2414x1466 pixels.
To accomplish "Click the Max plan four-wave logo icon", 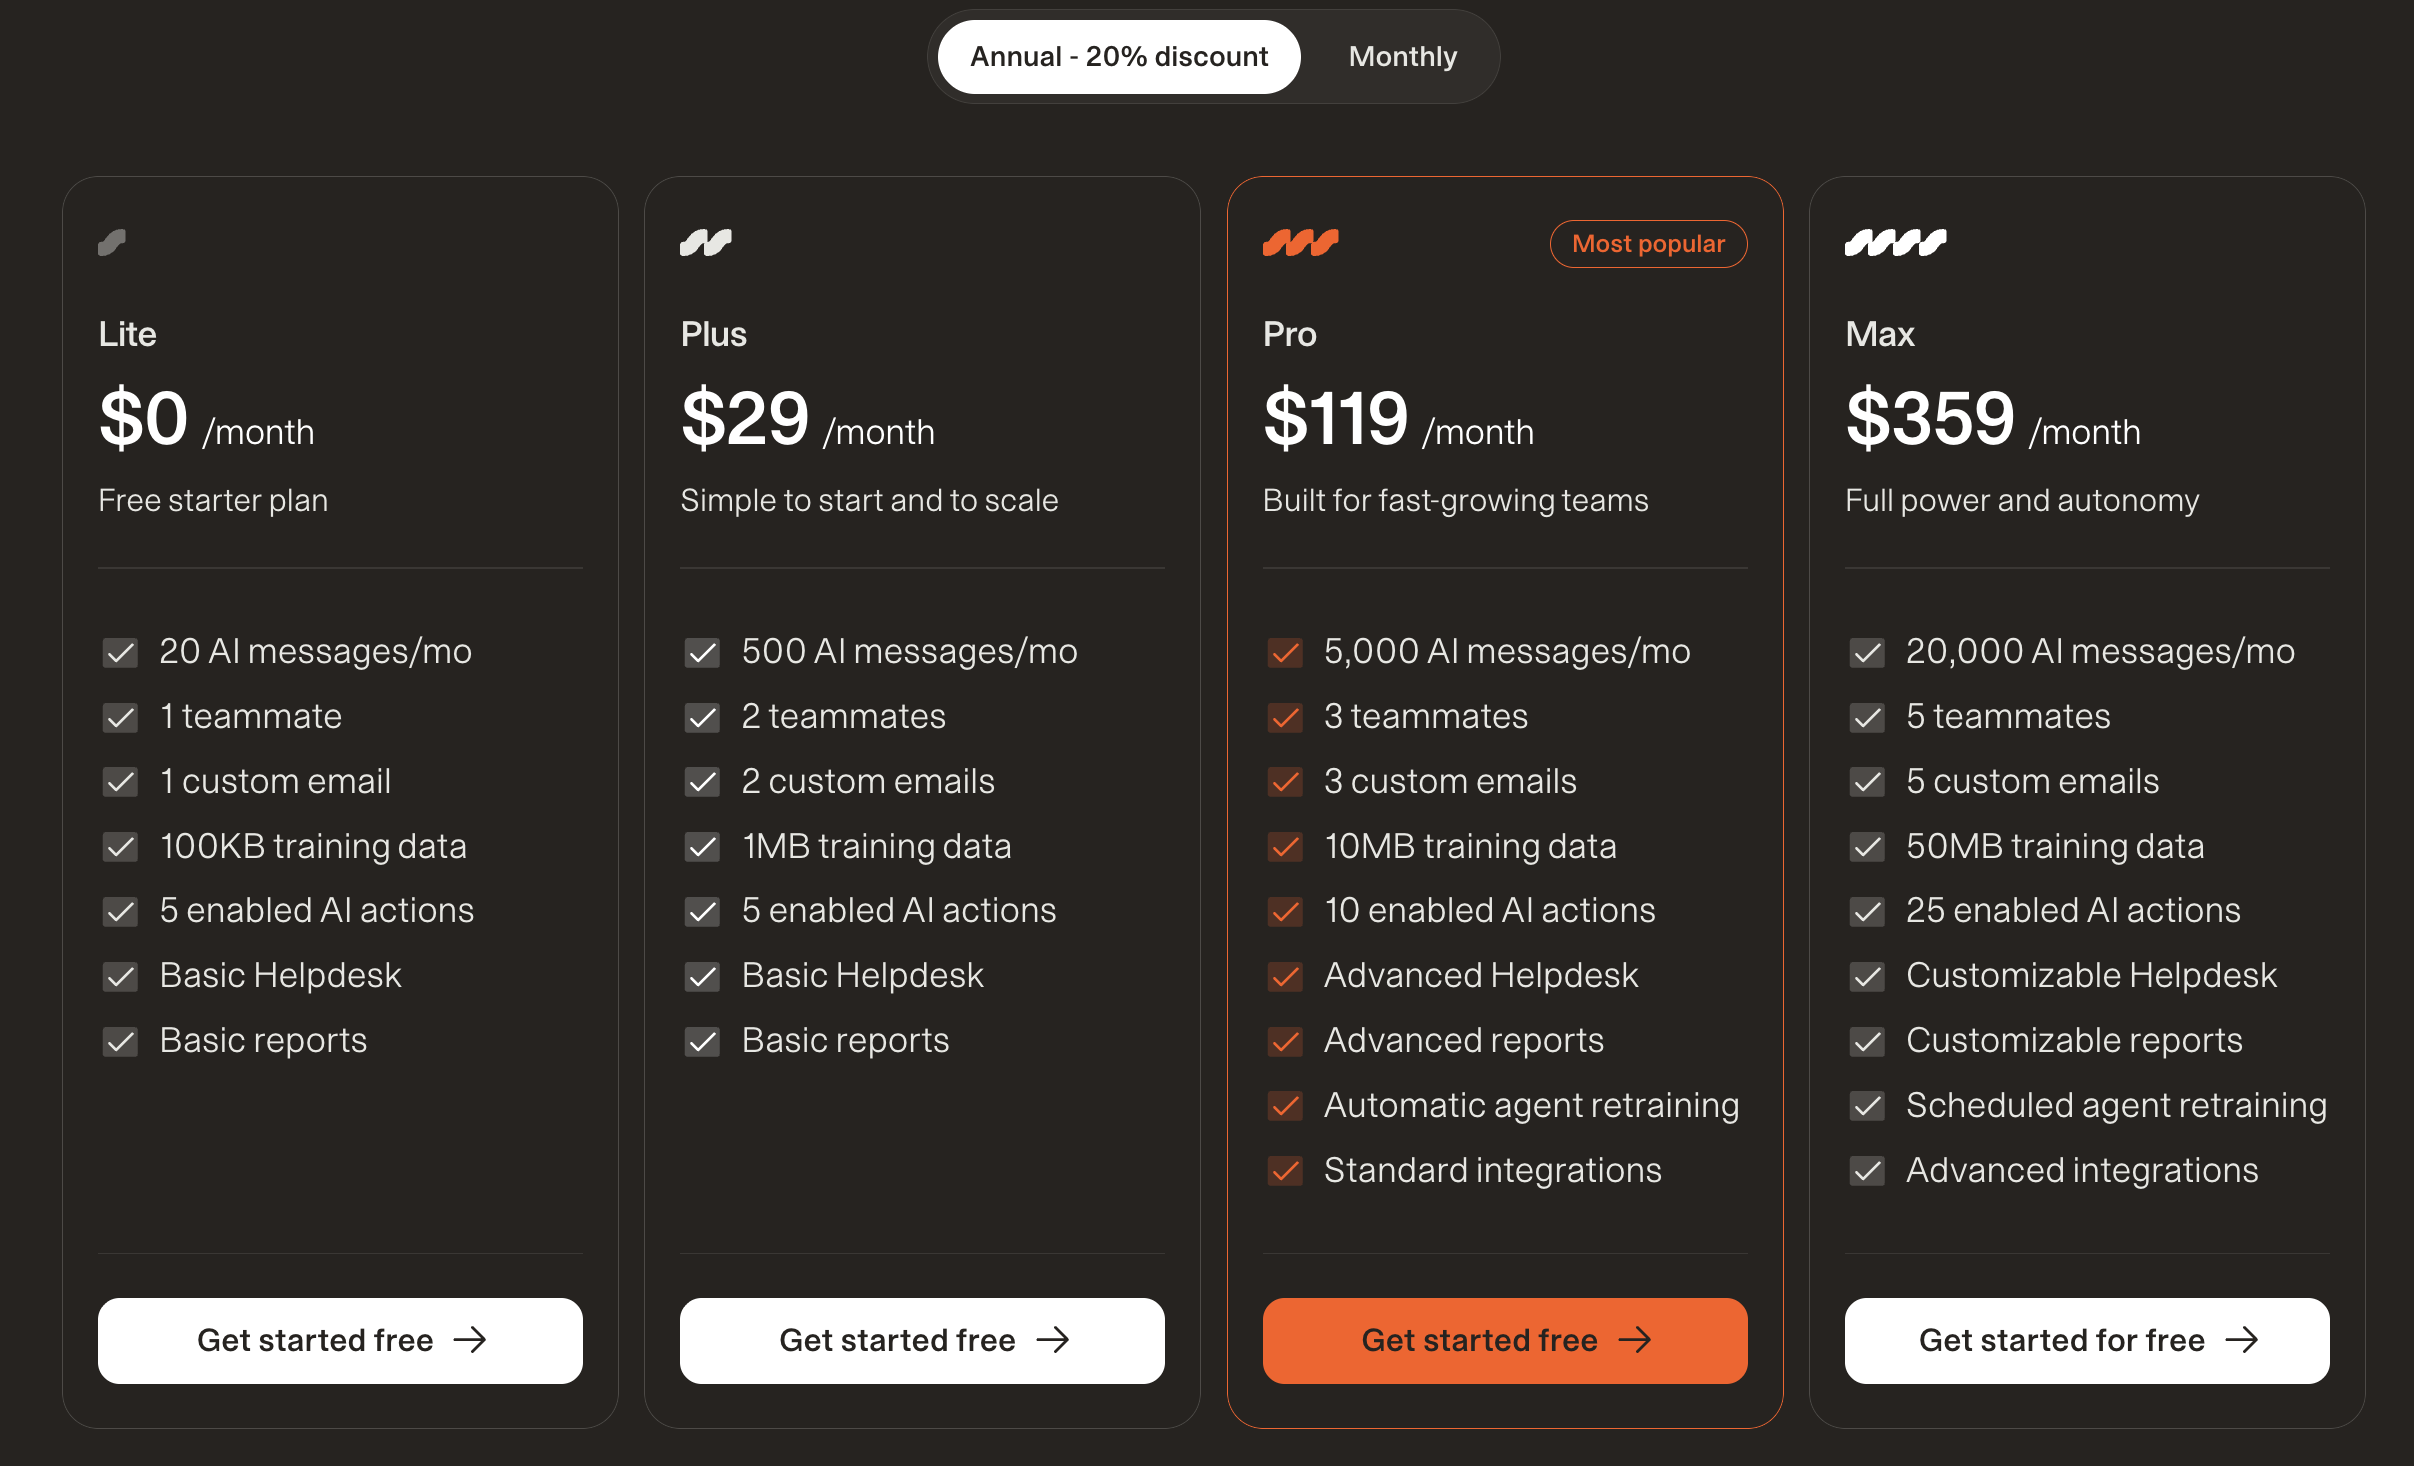I will coord(1895,242).
